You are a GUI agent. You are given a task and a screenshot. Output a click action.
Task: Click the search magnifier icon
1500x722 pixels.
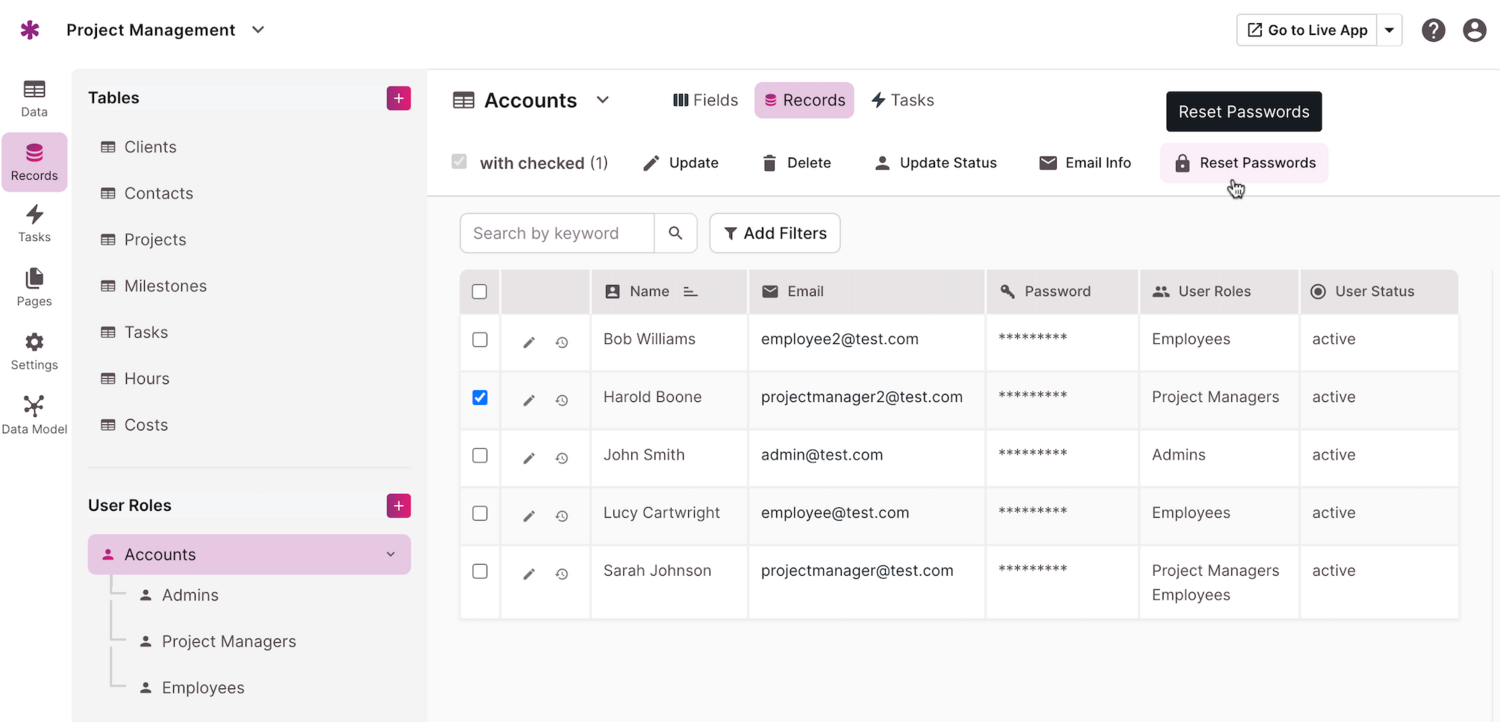point(676,233)
